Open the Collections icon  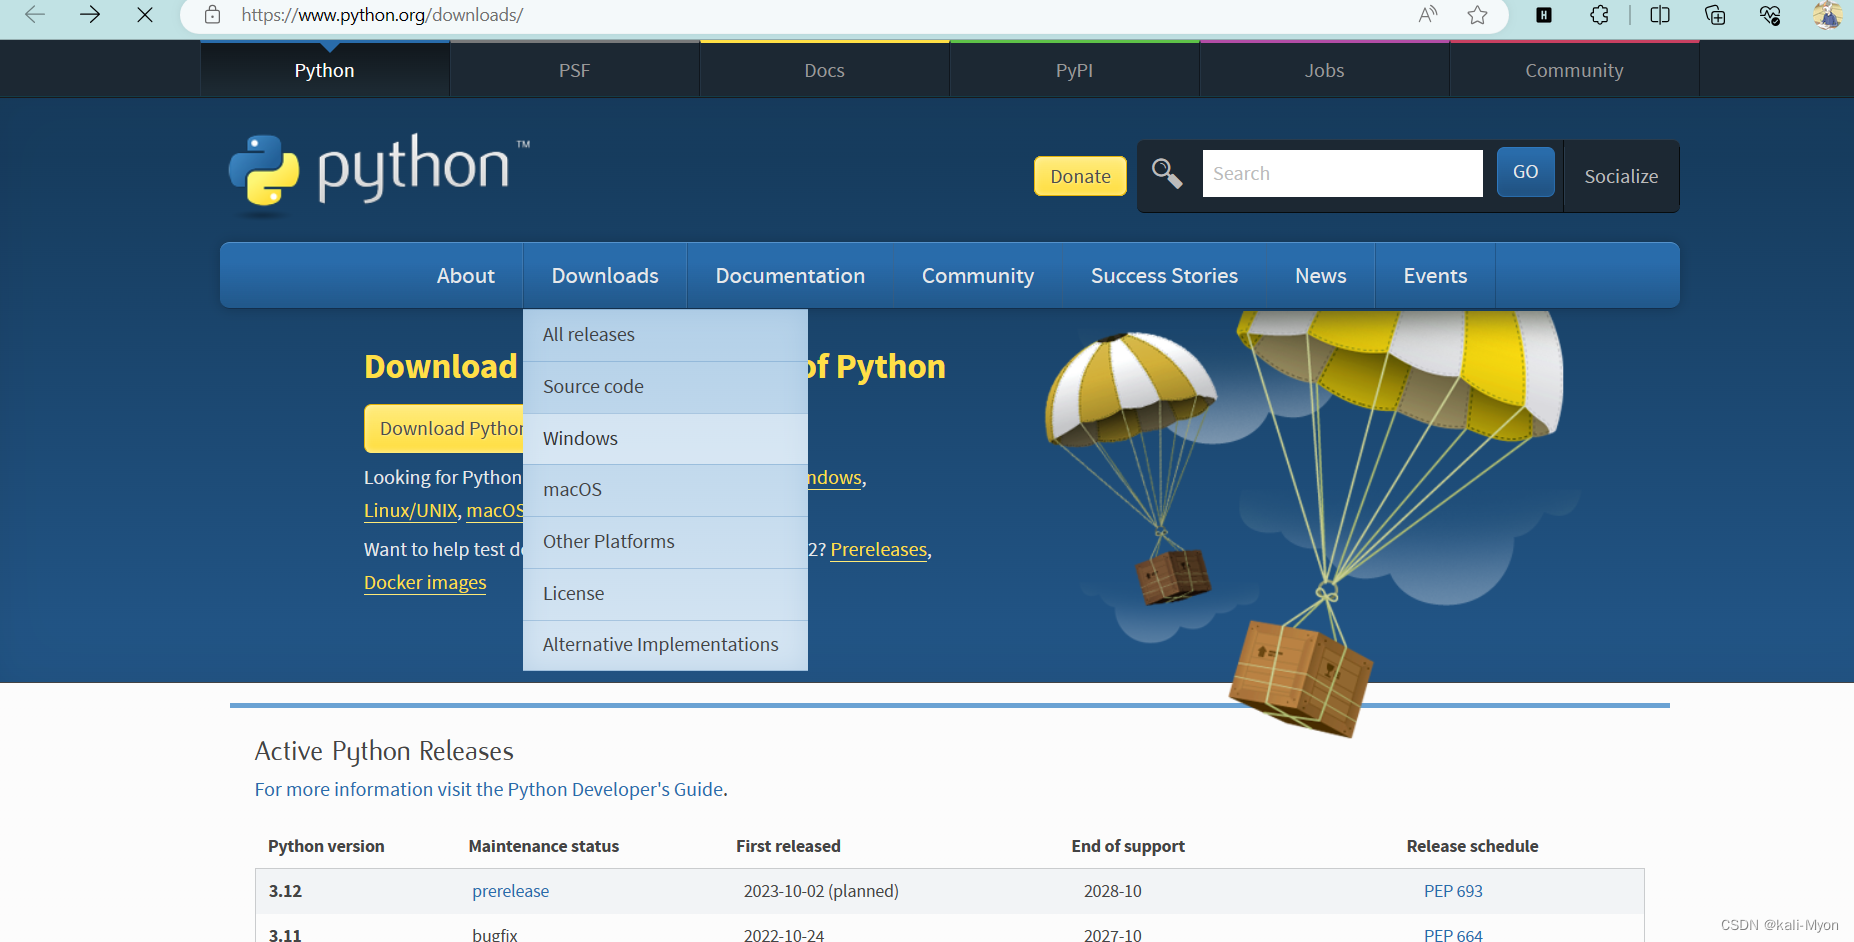pyautogui.click(x=1715, y=15)
